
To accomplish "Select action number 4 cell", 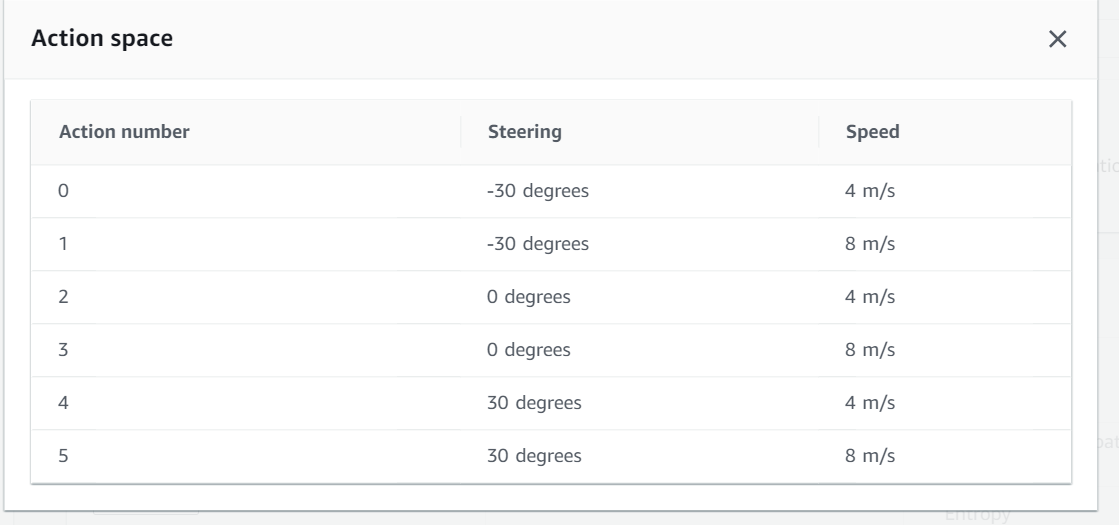I will (65, 403).
